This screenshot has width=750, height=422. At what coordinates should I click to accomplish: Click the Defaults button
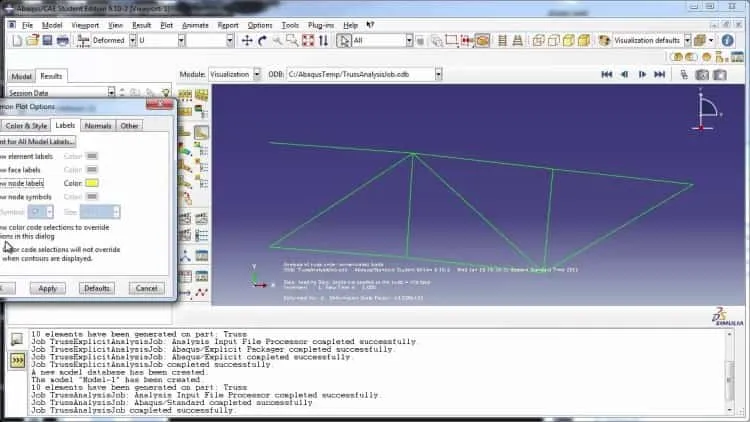point(97,289)
